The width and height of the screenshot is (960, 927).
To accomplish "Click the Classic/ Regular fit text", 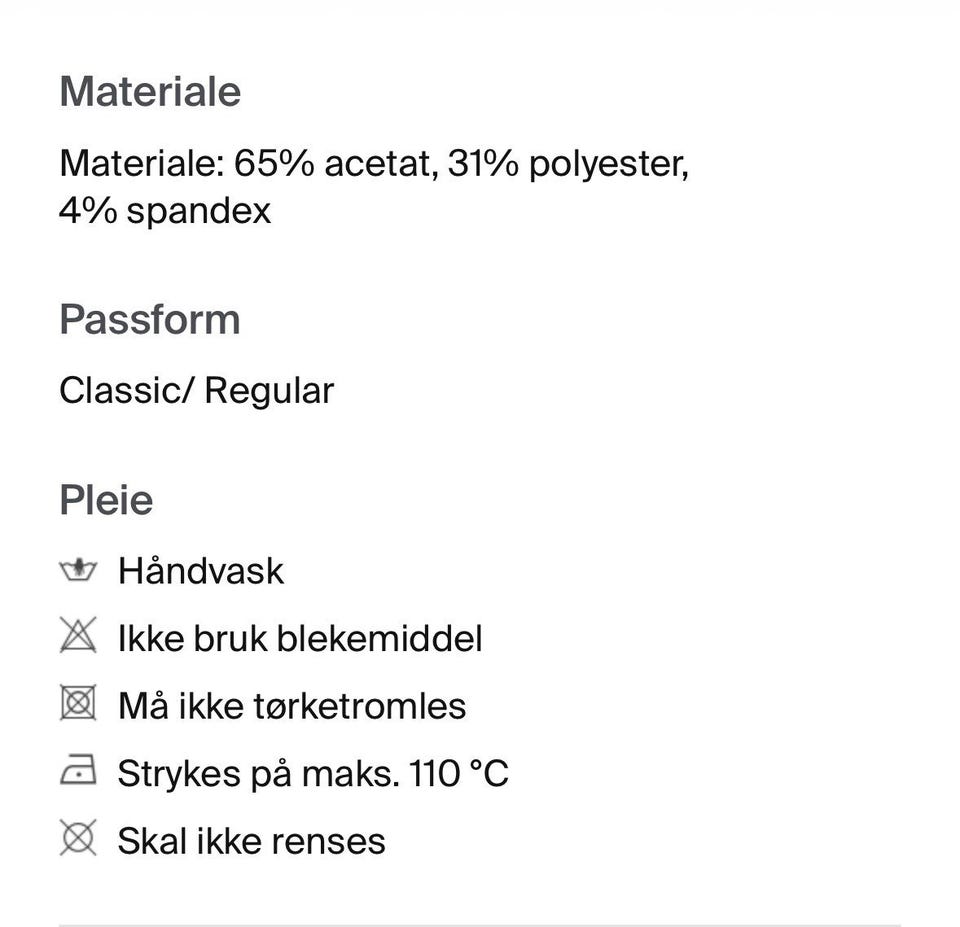I will click(x=196, y=390).
